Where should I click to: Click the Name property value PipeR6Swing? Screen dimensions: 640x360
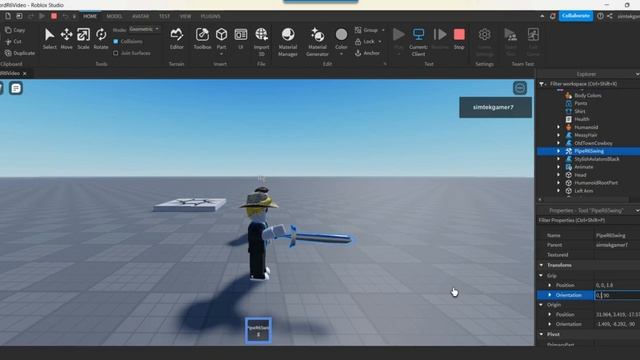tap(611, 236)
